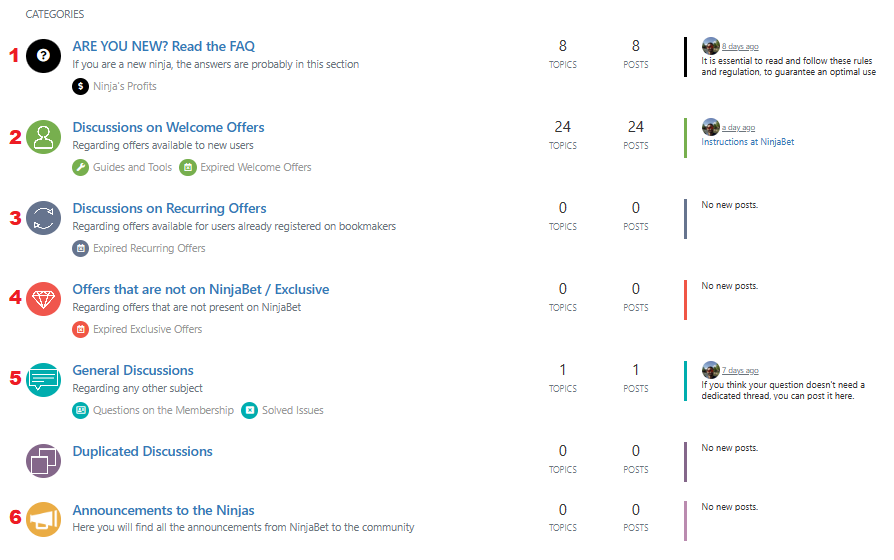This screenshot has height=560, width=894.
Task: Open Discussions on Welcome Offers category
Action: (x=168, y=127)
